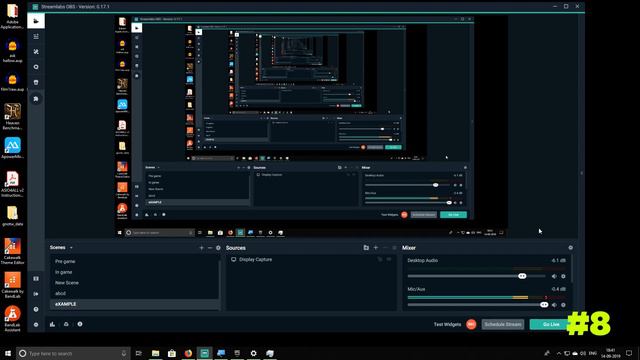Click the stream preview display area
The height and width of the screenshot is (360, 640).
pos(311,127)
